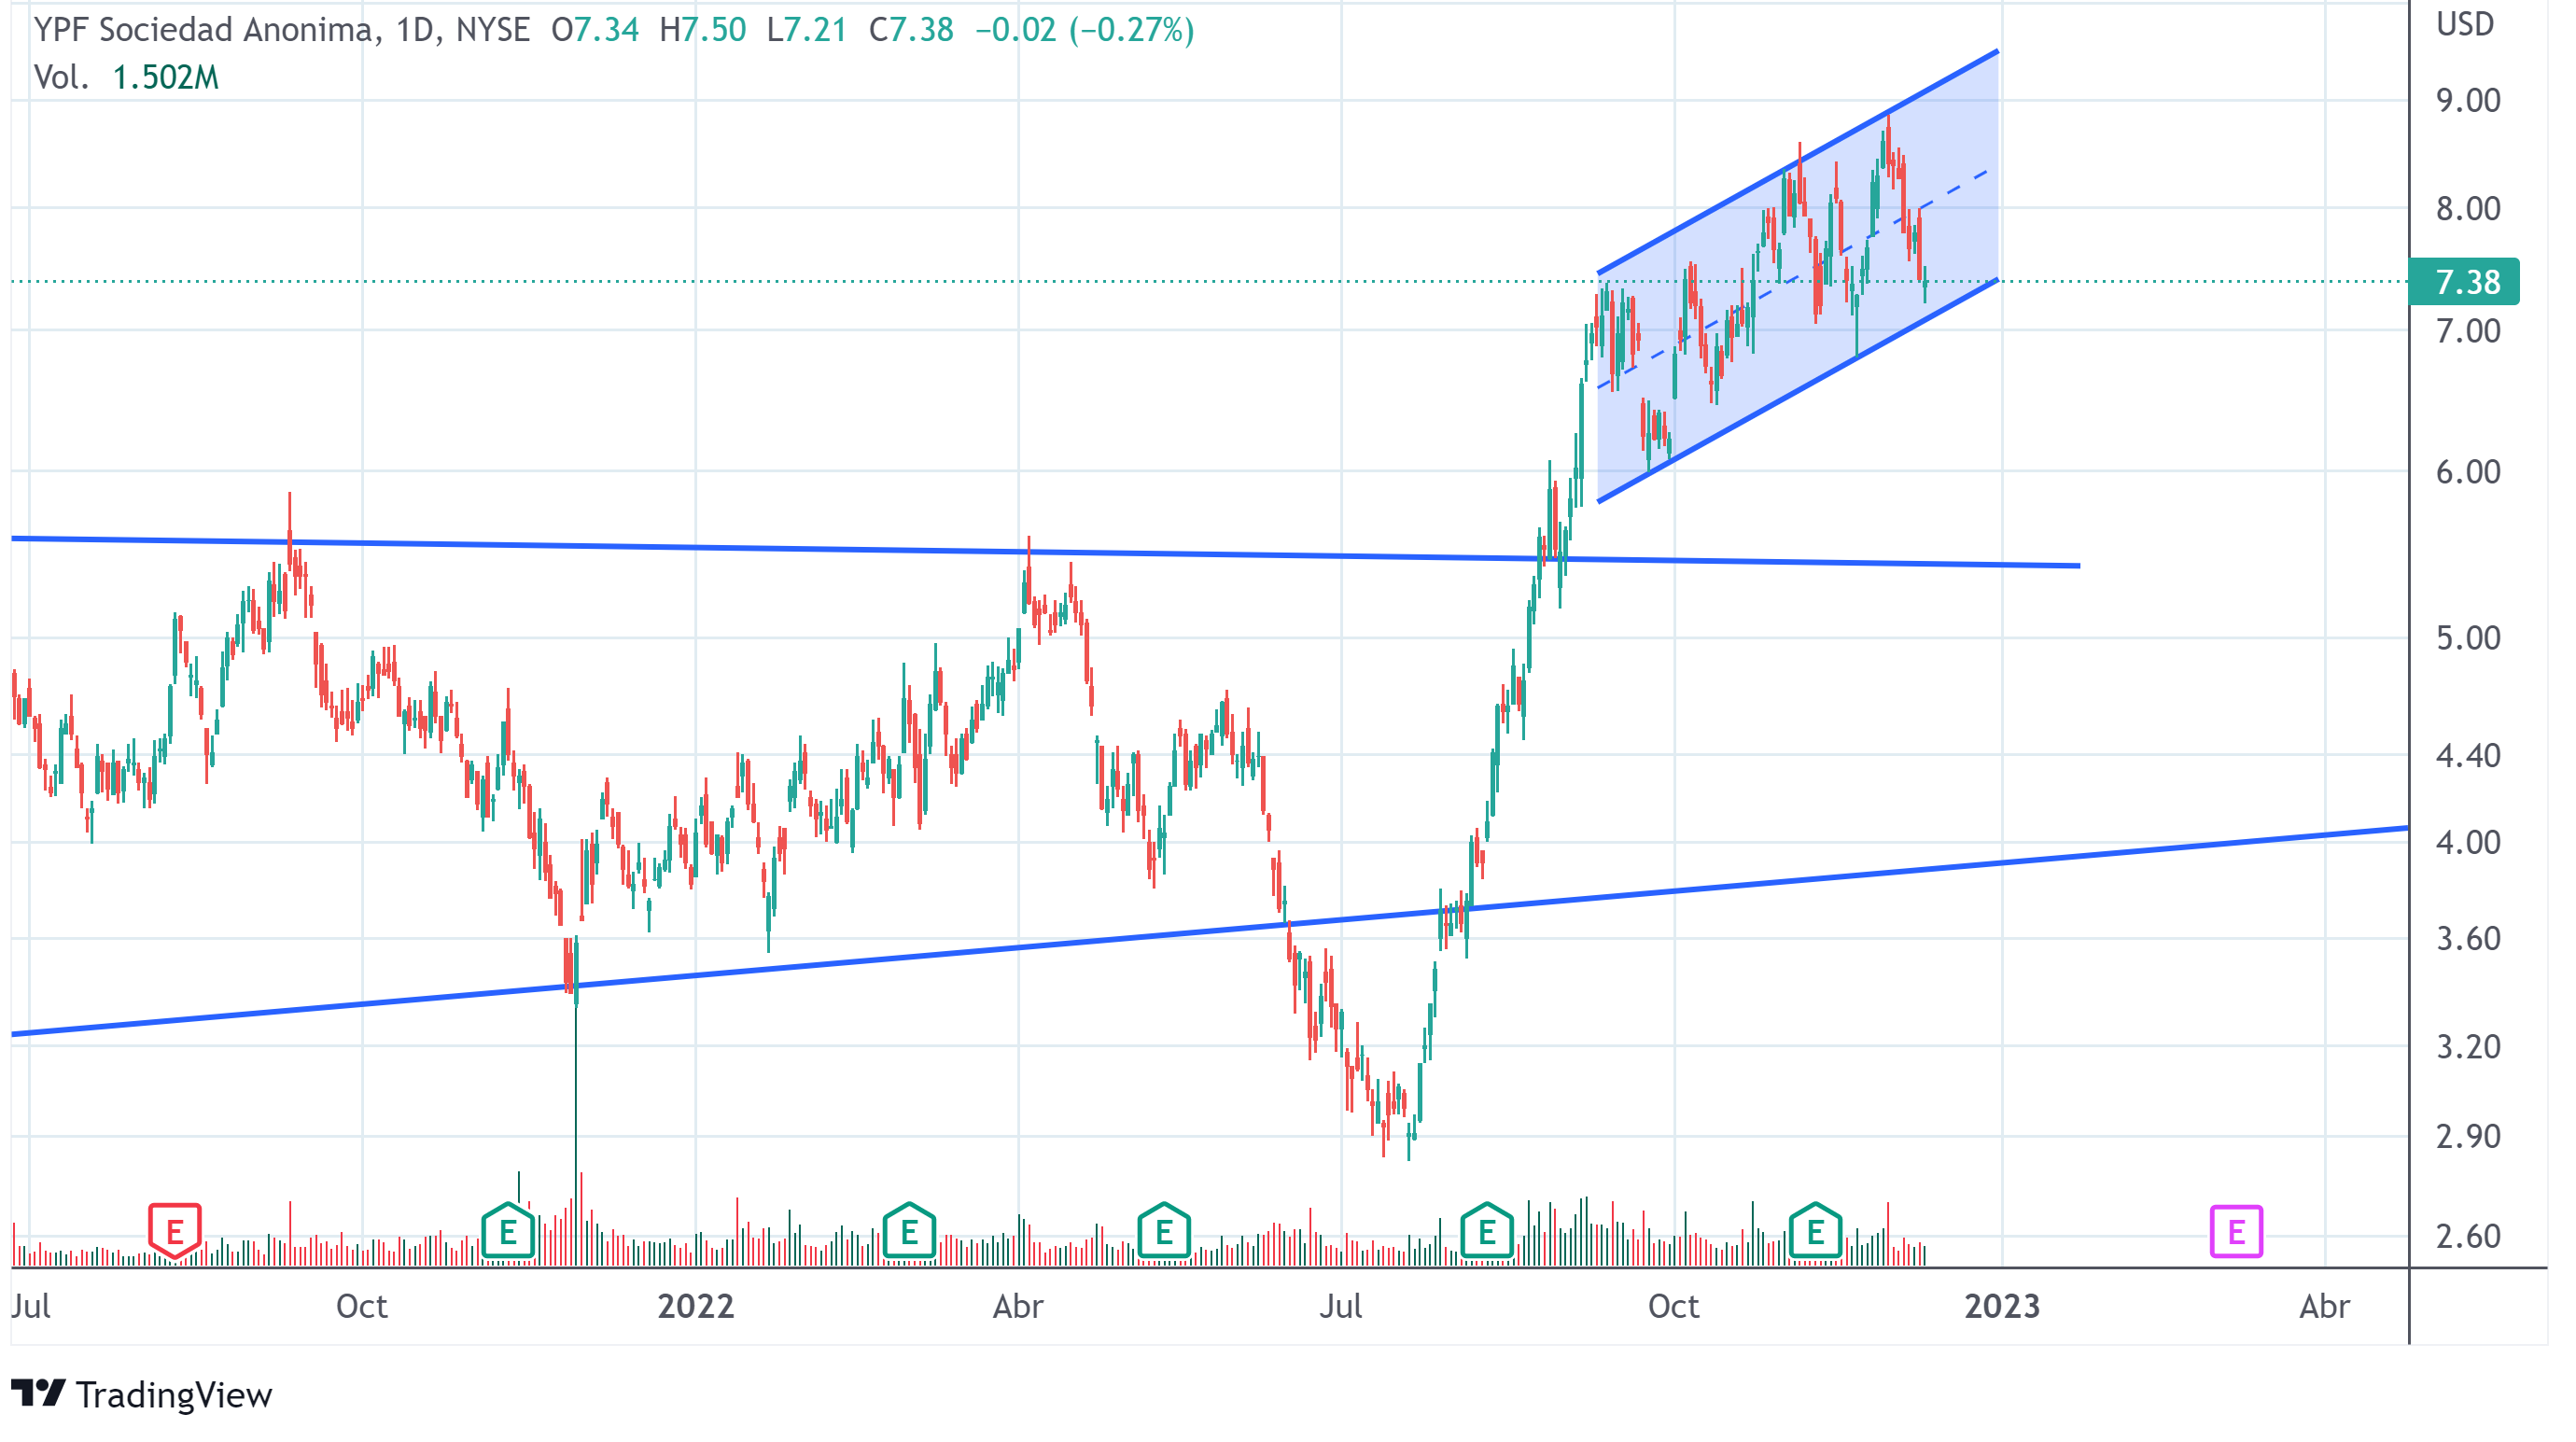Click the 4.00 price axis label

pyautogui.click(x=2468, y=842)
